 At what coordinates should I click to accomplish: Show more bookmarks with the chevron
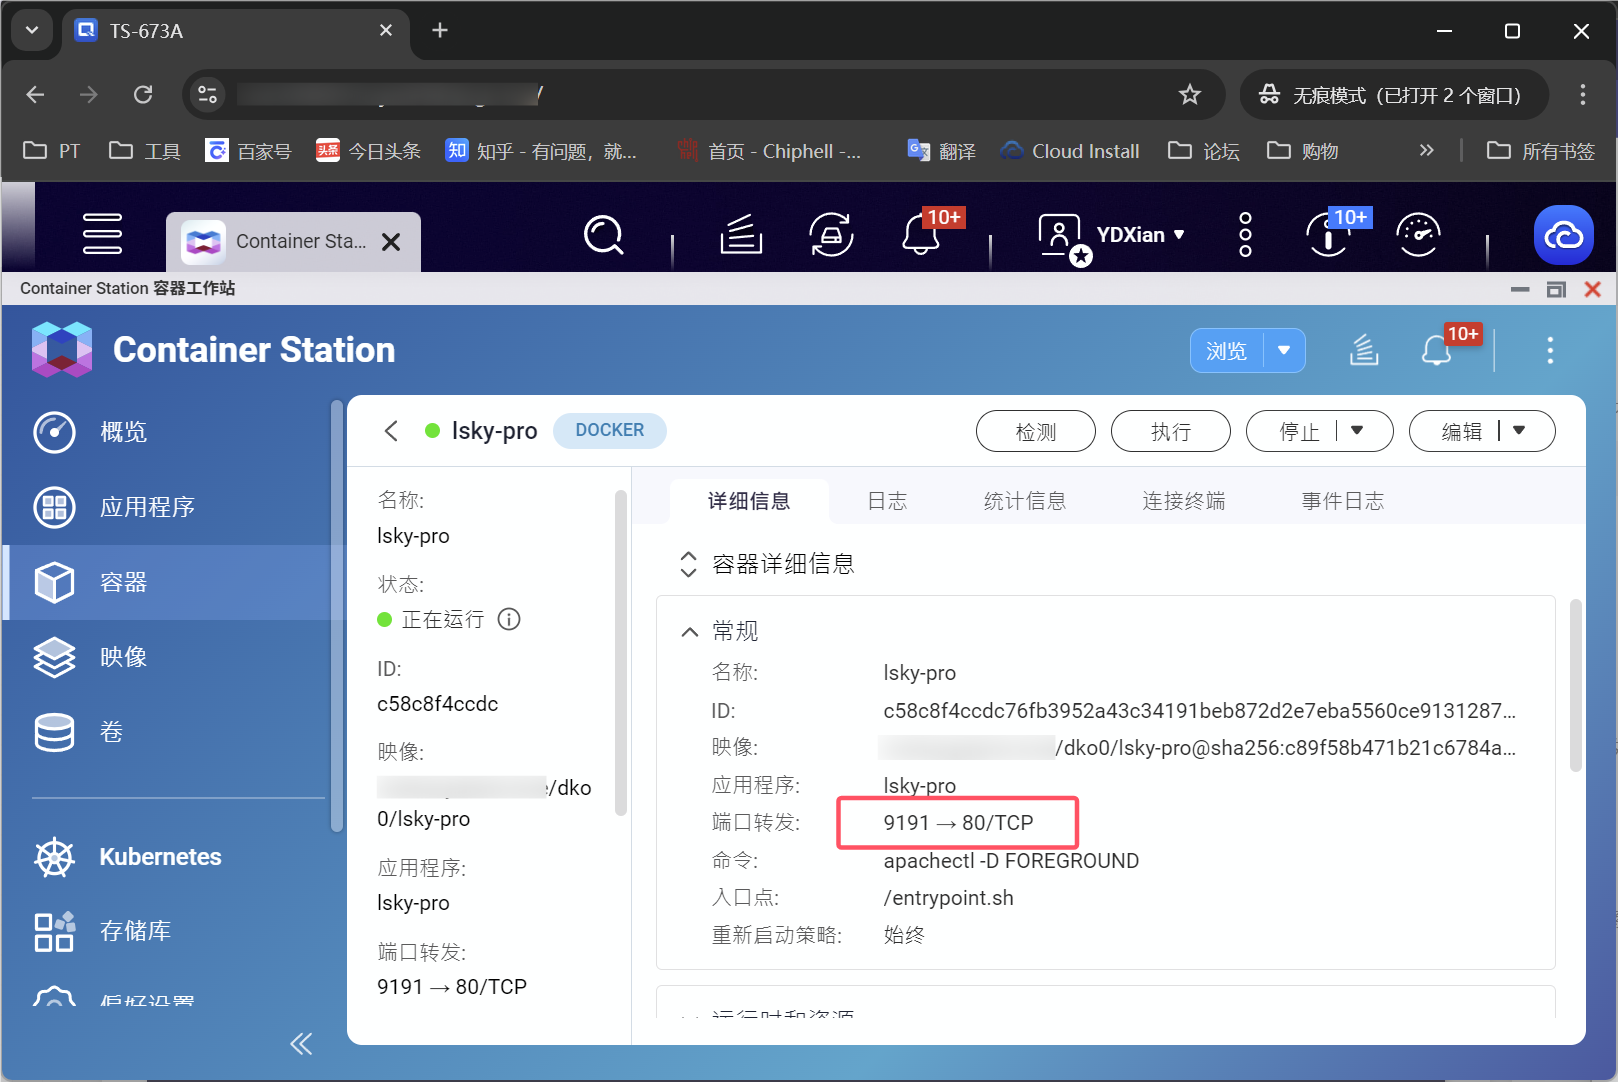[1426, 150]
